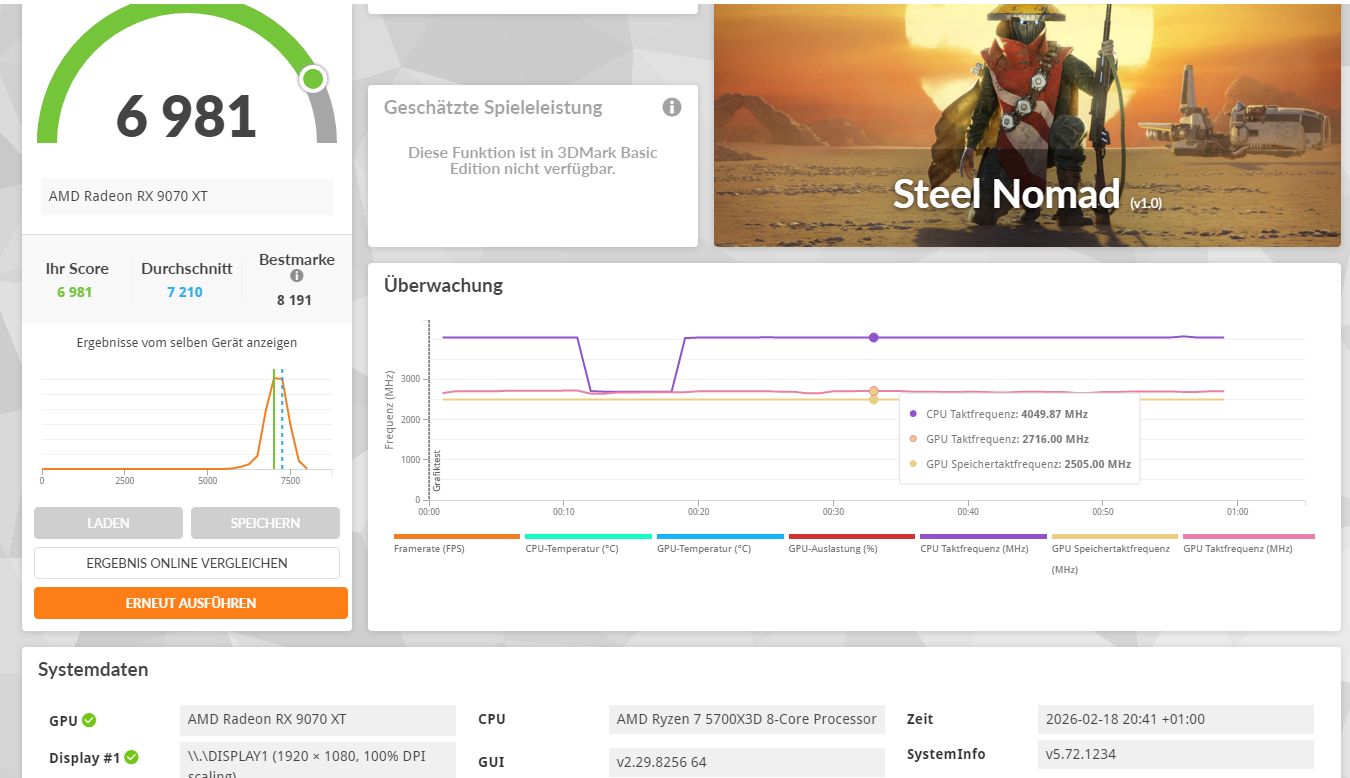The height and width of the screenshot is (778, 1350).
Task: Select the Ihr Score tab
Action: coord(76,279)
